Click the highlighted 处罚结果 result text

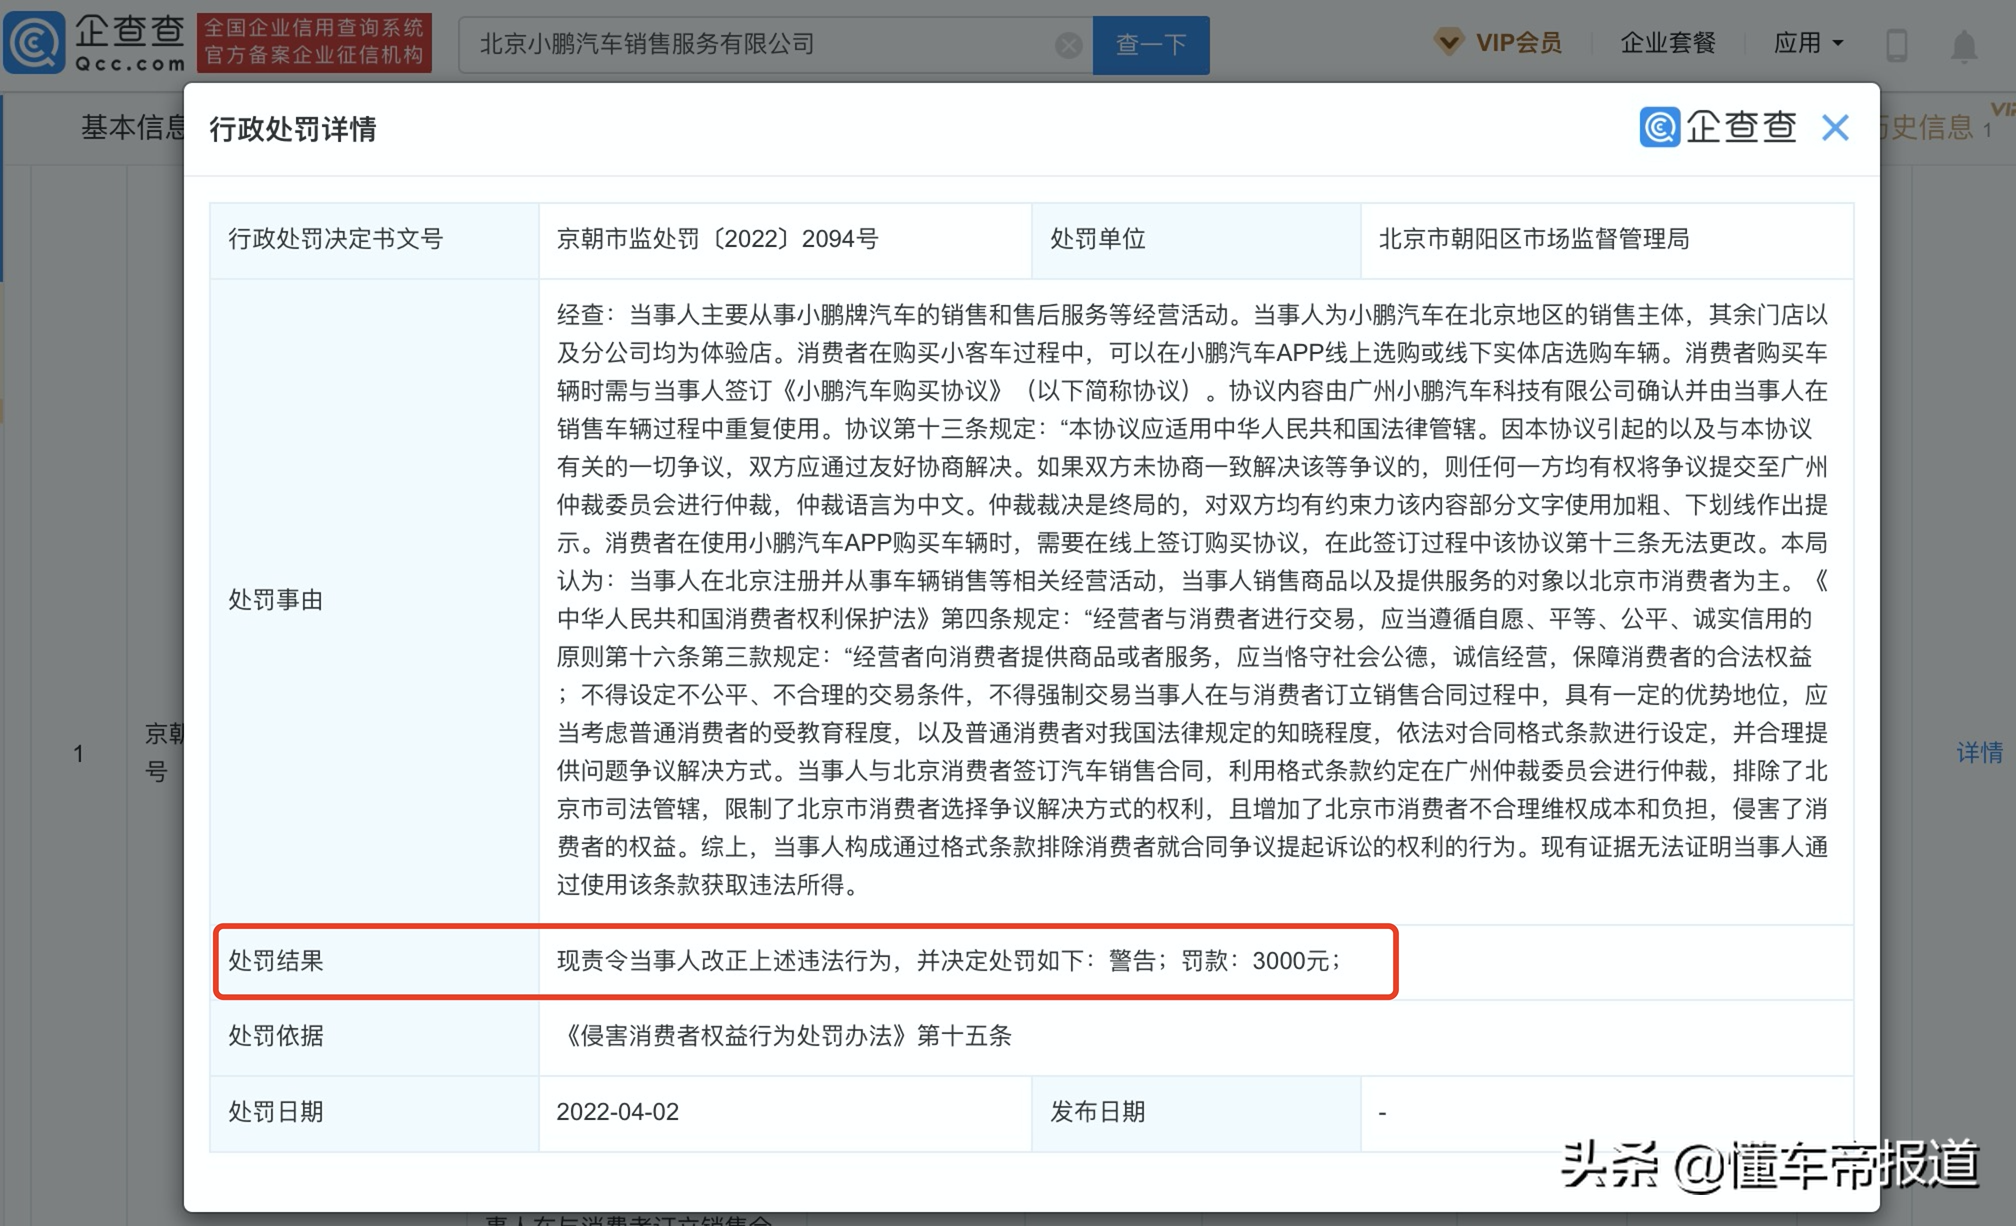click(948, 962)
